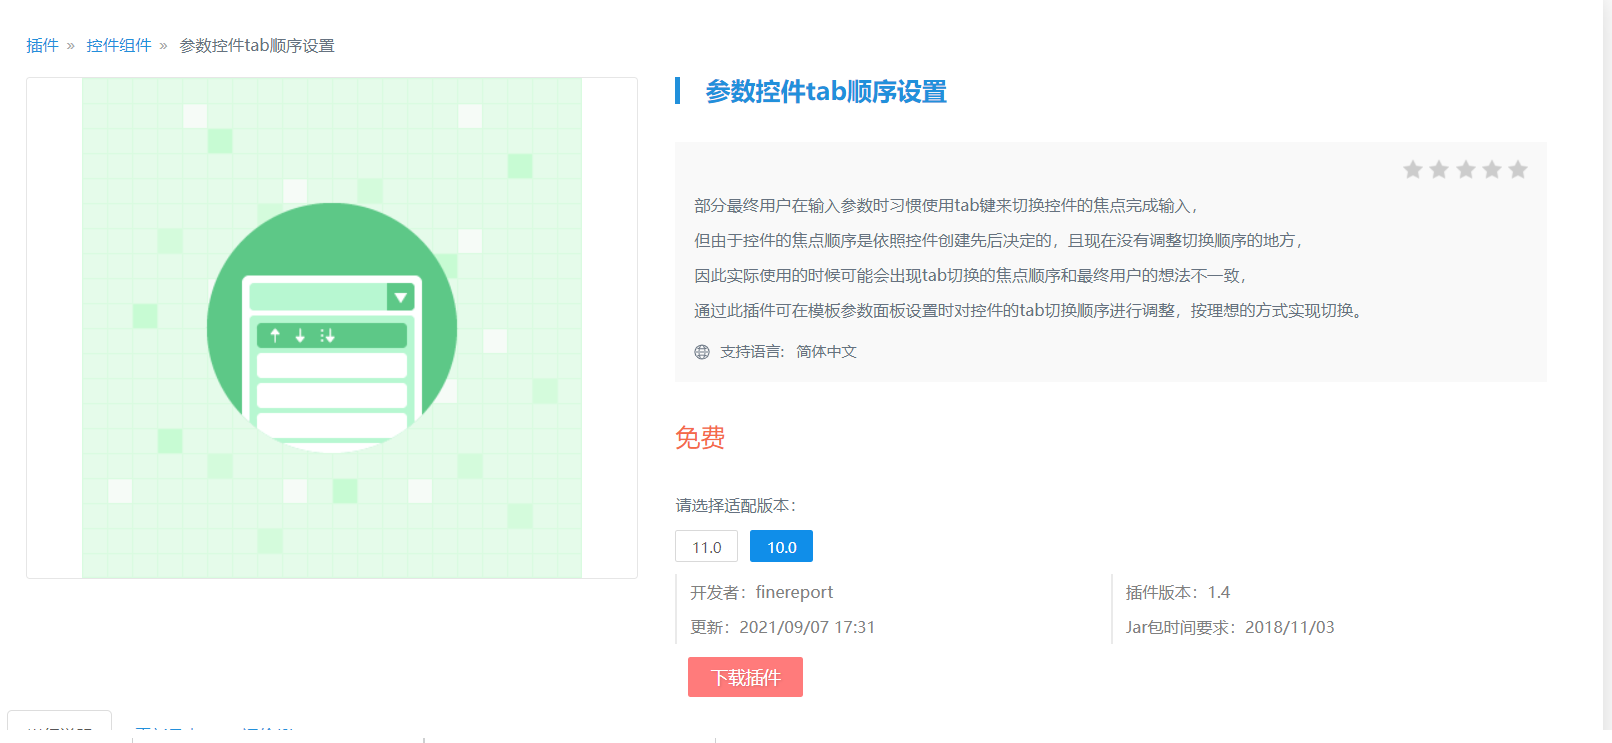Viewport: 1612px width, 743px height.
Task: Rate plugin with the second star
Action: coord(1439,170)
